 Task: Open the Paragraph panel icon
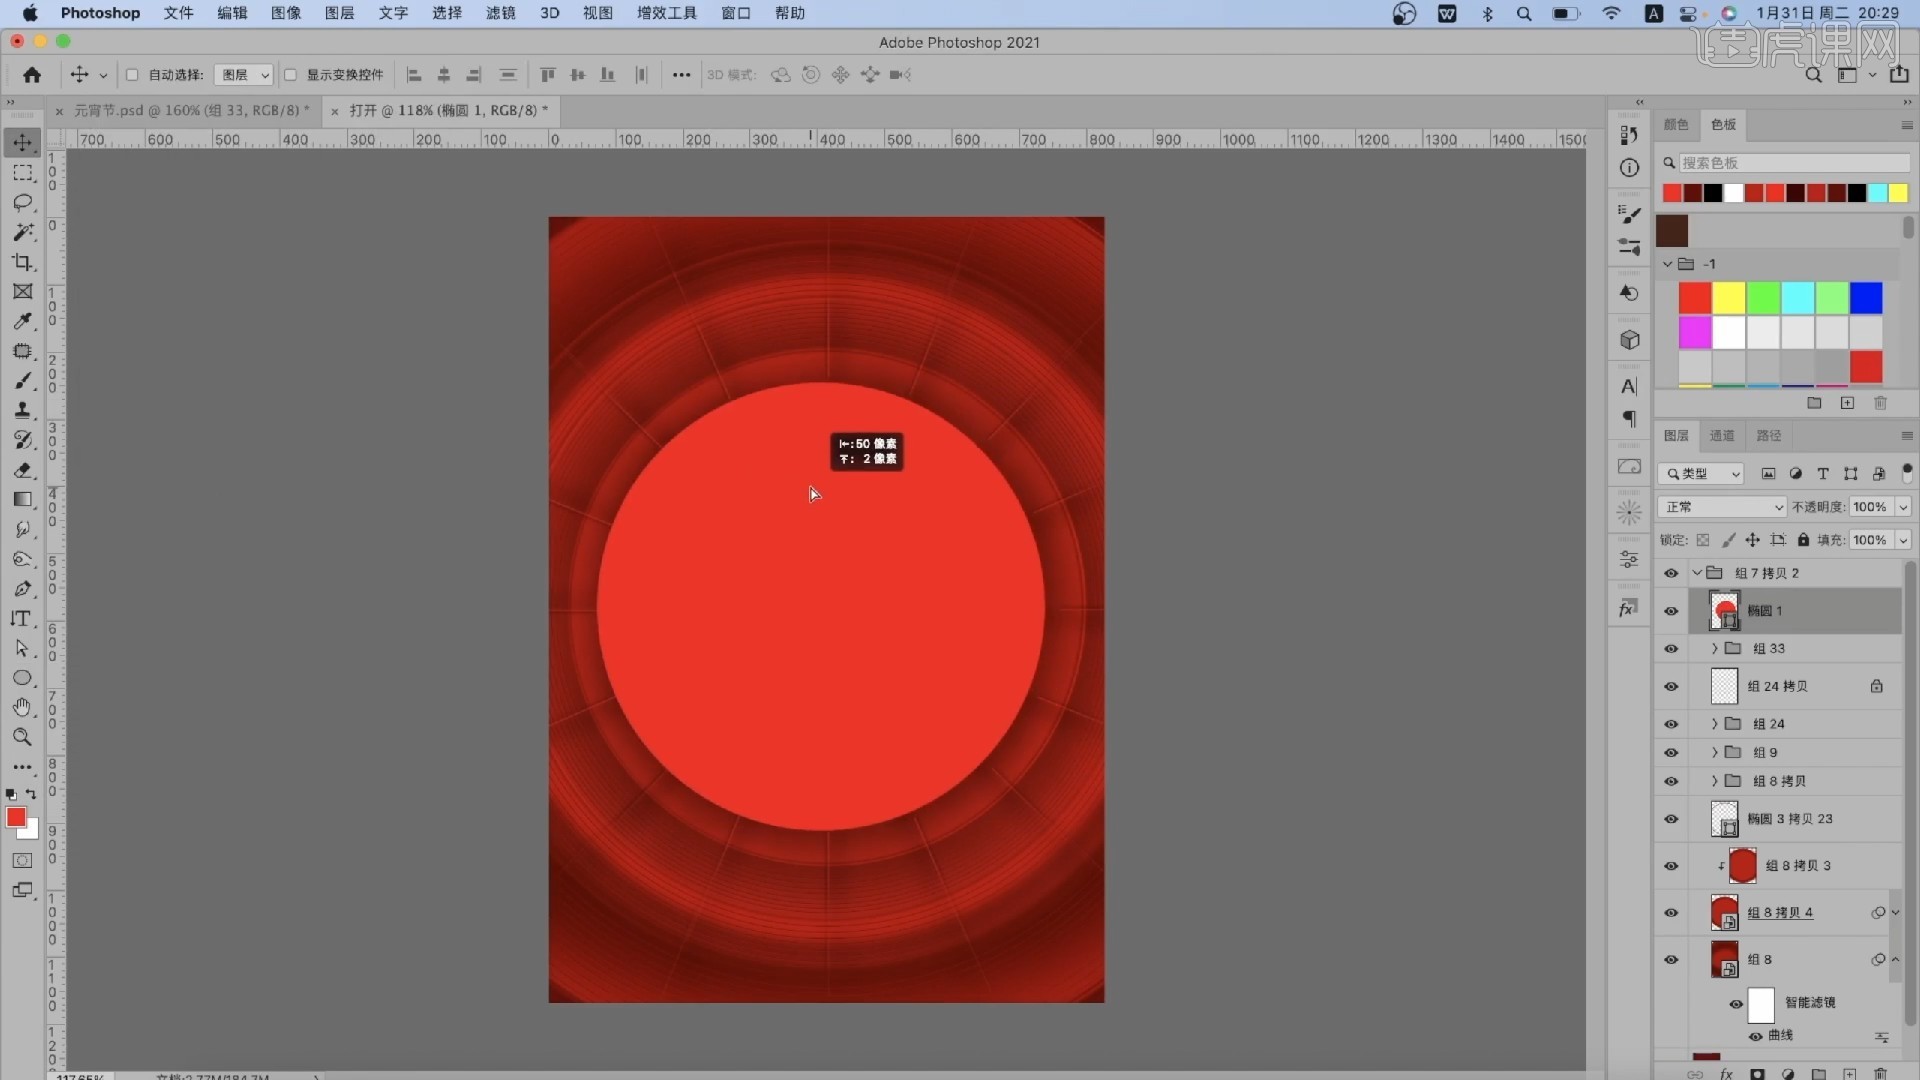click(1629, 418)
